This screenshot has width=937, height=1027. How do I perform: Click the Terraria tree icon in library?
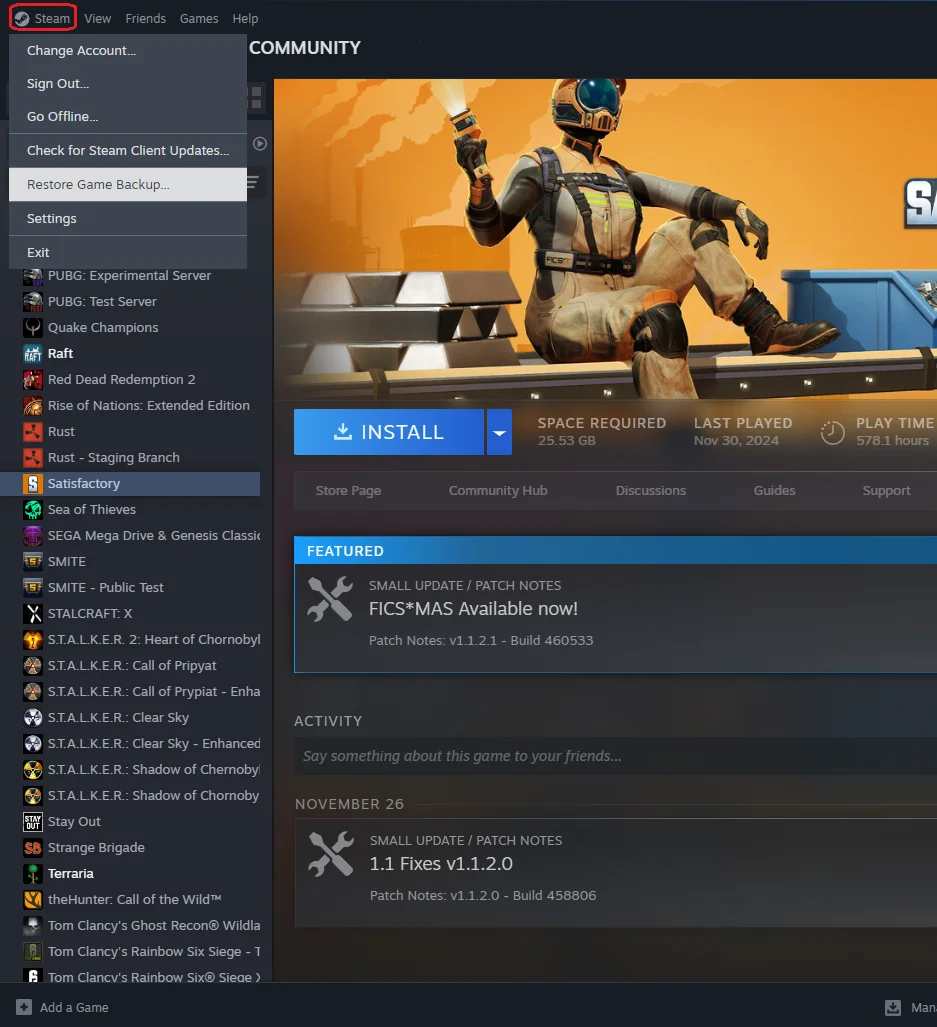click(33, 873)
